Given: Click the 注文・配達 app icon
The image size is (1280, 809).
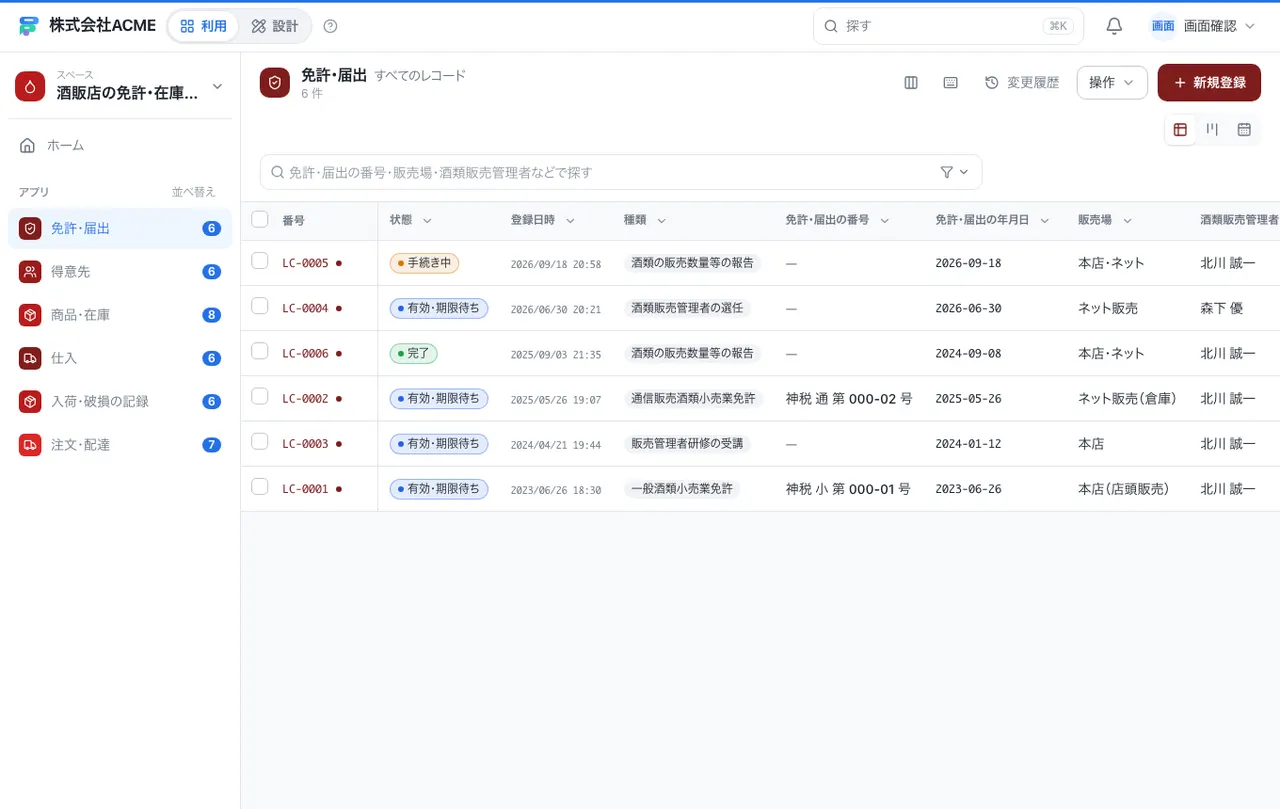Looking at the screenshot, I should pyautogui.click(x=30, y=444).
